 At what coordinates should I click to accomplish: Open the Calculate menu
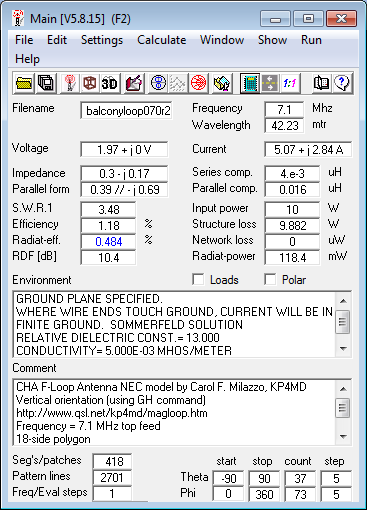click(x=162, y=40)
